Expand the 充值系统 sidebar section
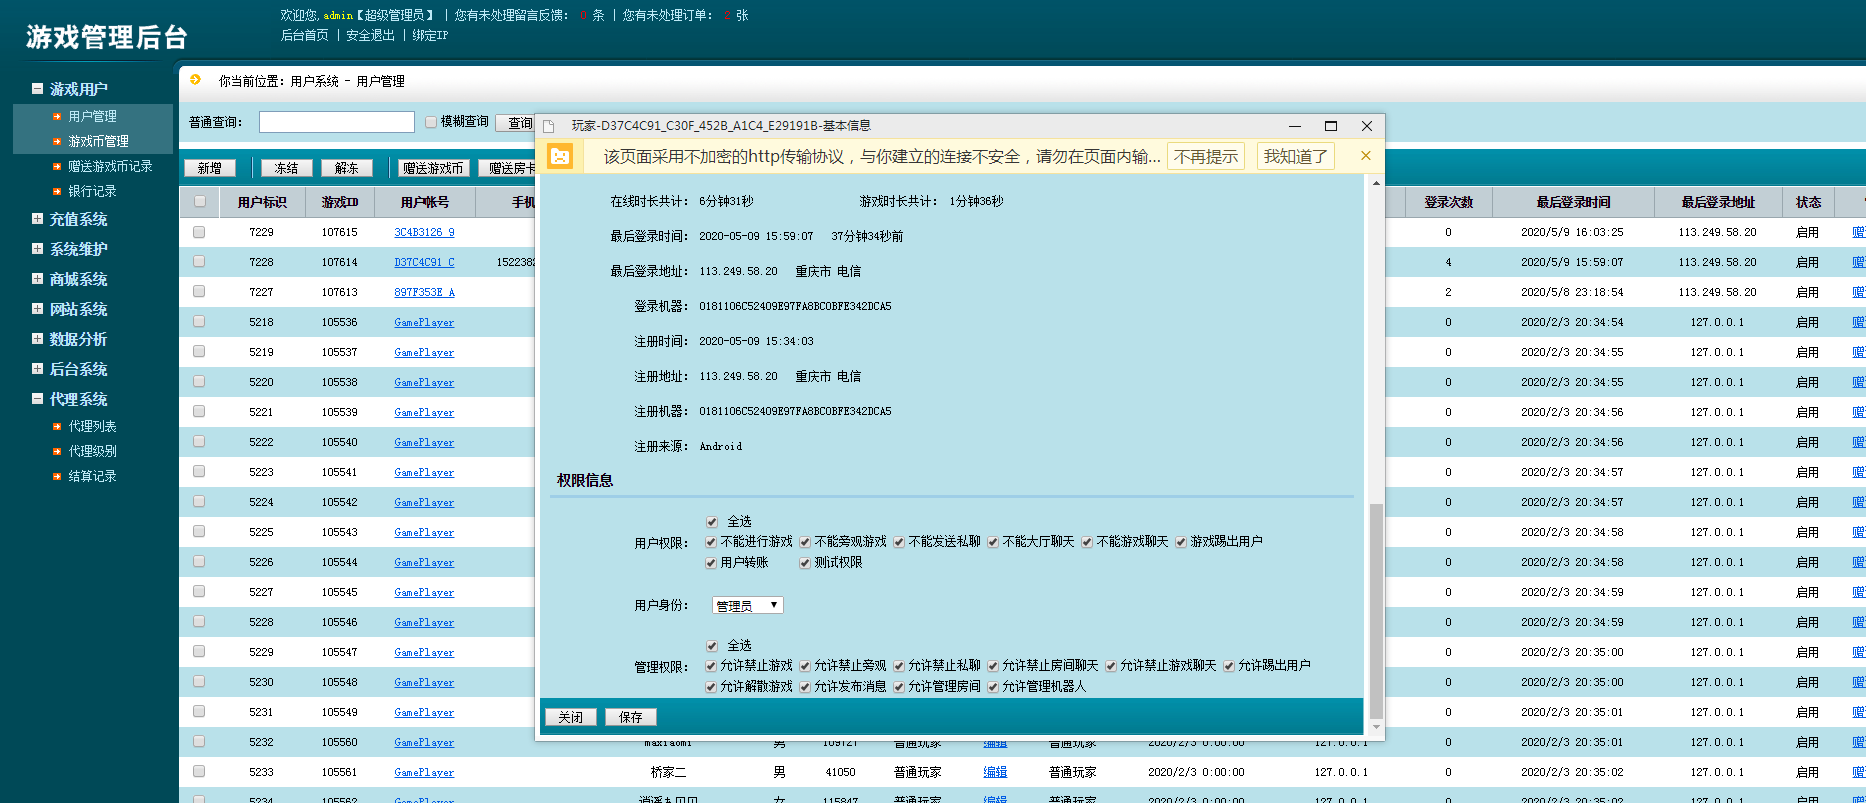The width and height of the screenshot is (1866, 803). point(37,219)
